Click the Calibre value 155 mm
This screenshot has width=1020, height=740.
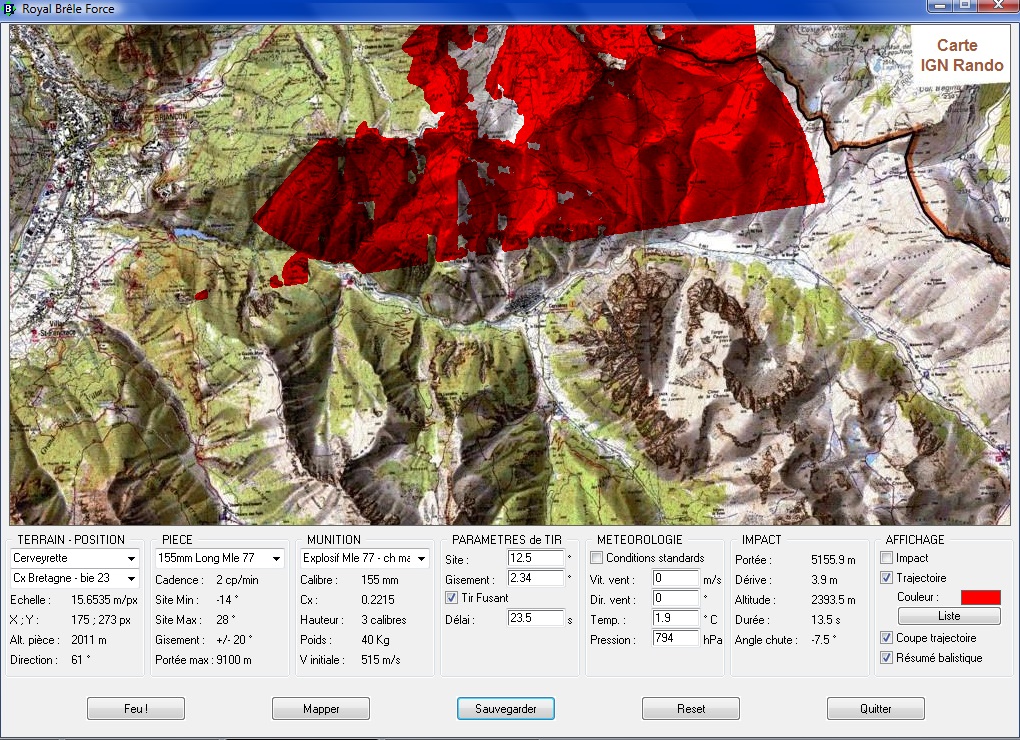(380, 580)
